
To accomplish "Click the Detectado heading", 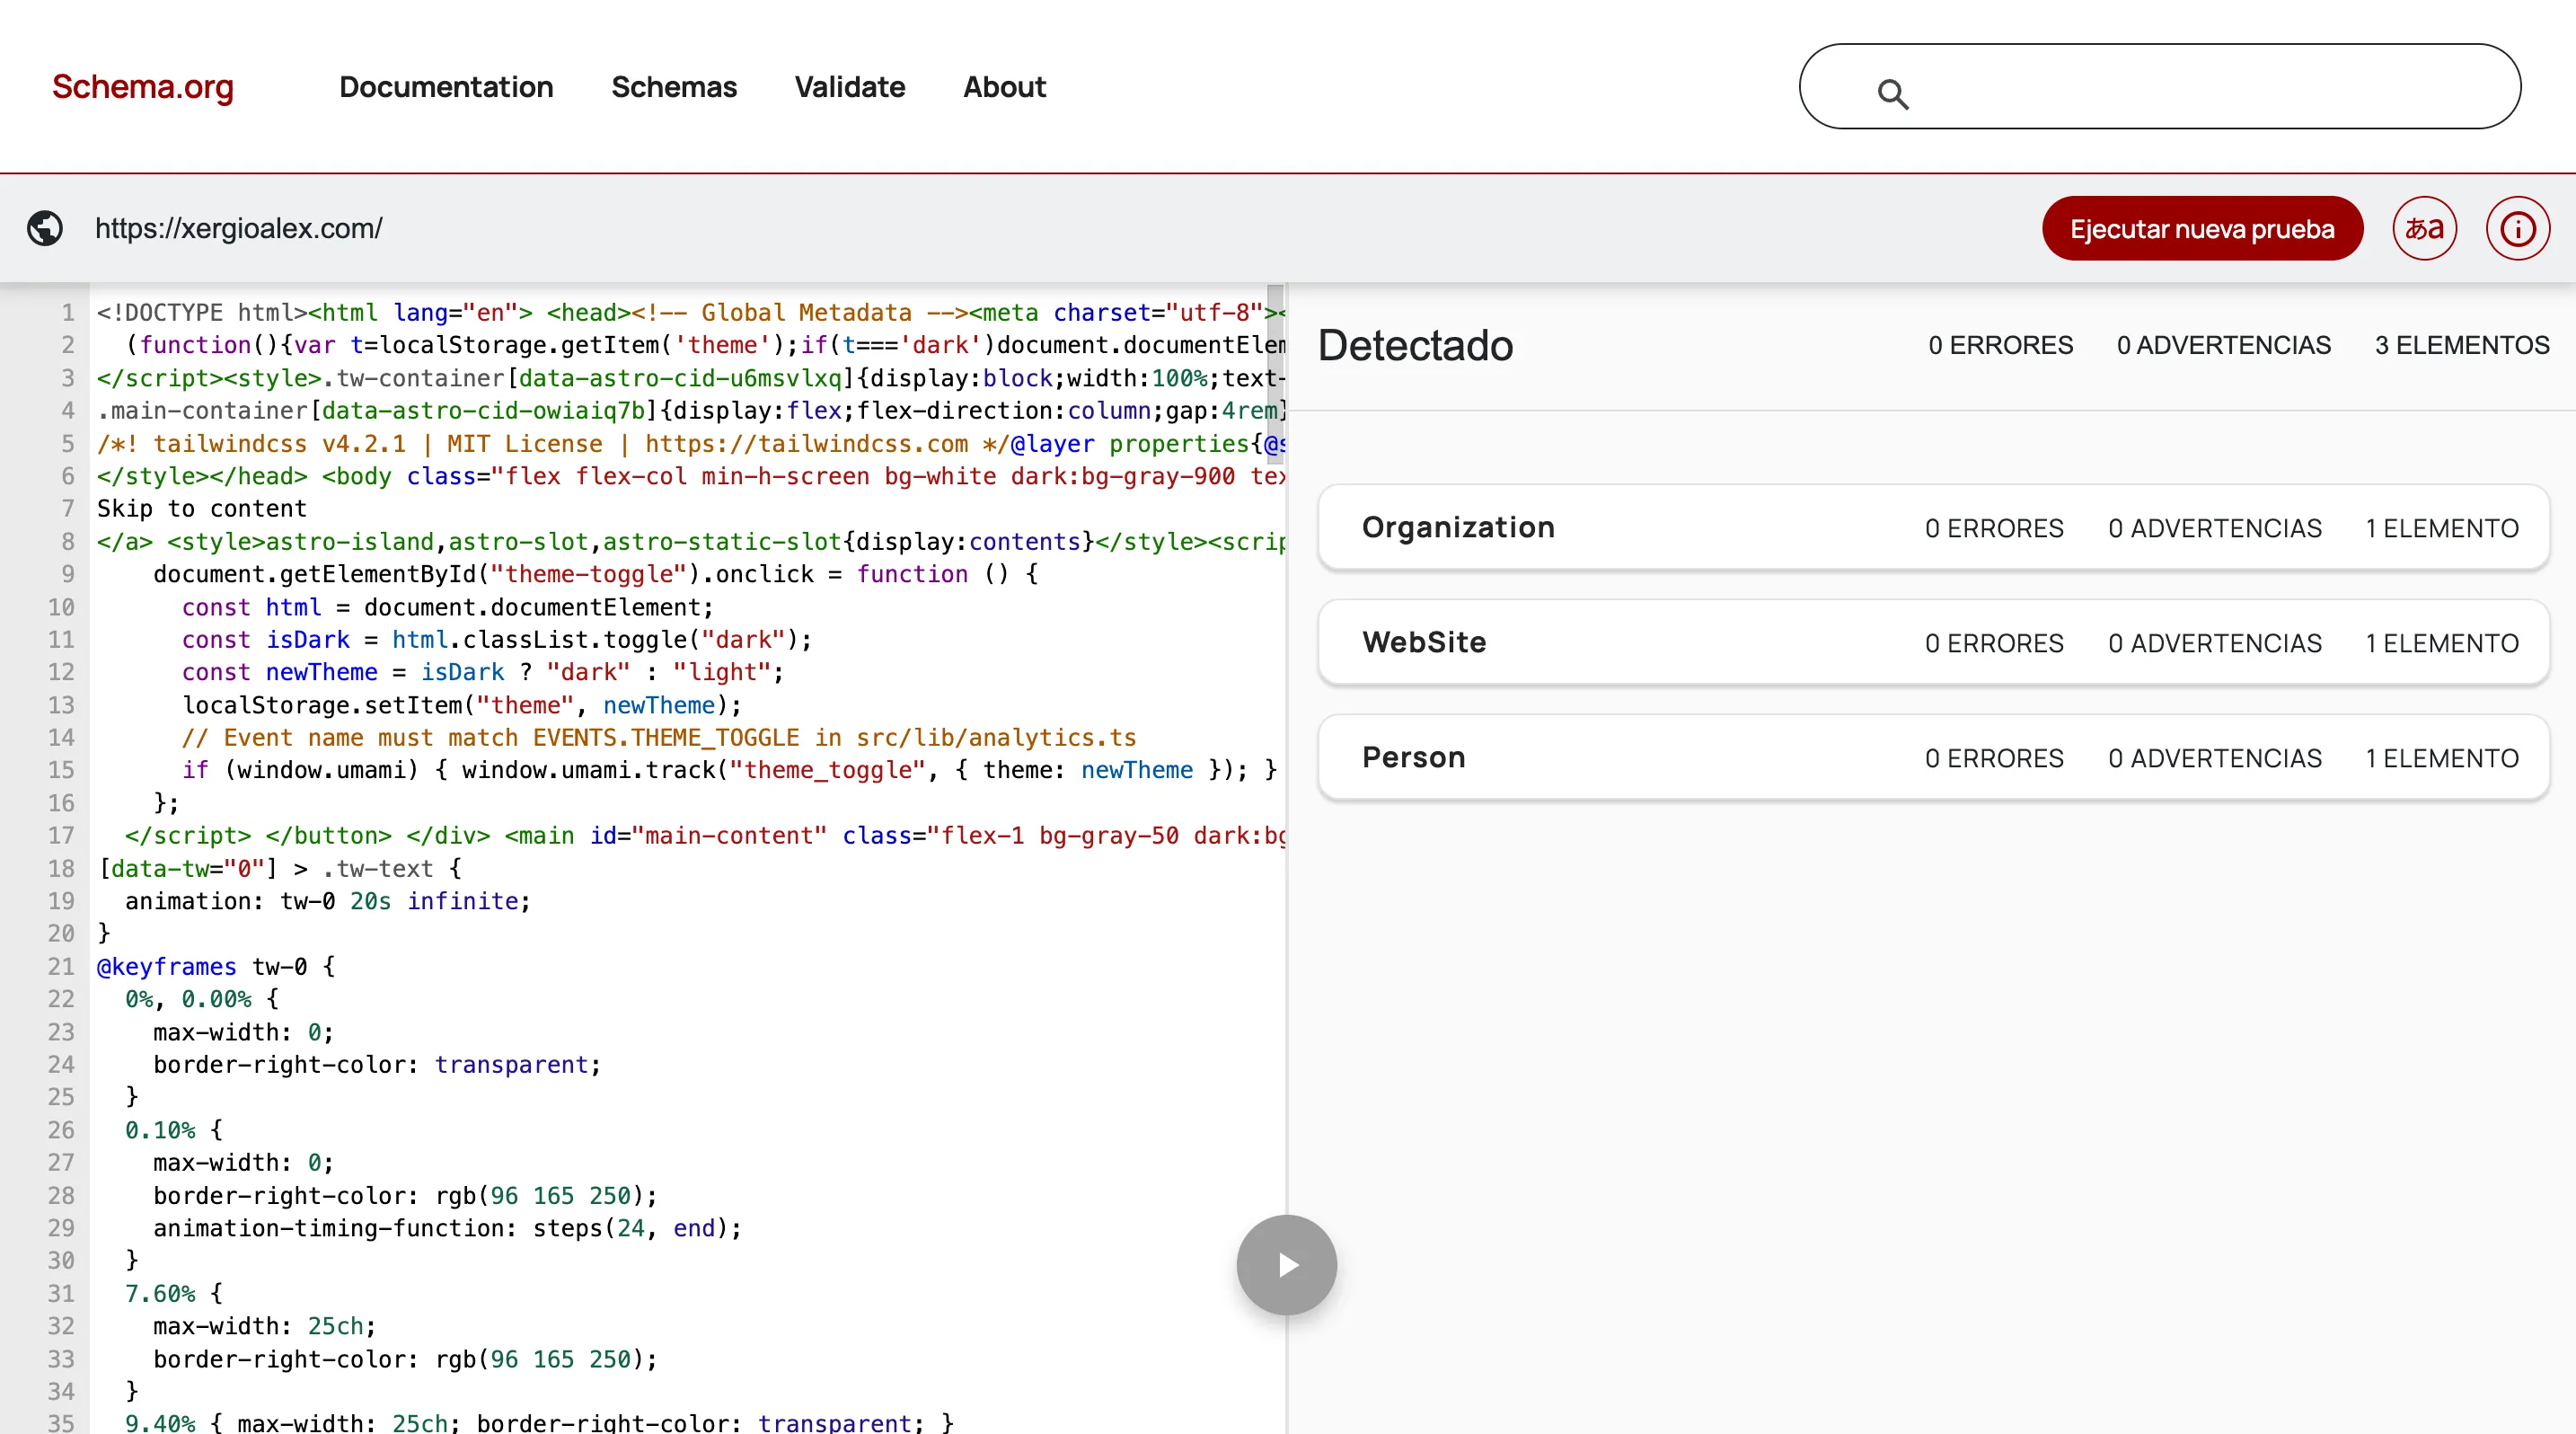I will coord(1415,347).
